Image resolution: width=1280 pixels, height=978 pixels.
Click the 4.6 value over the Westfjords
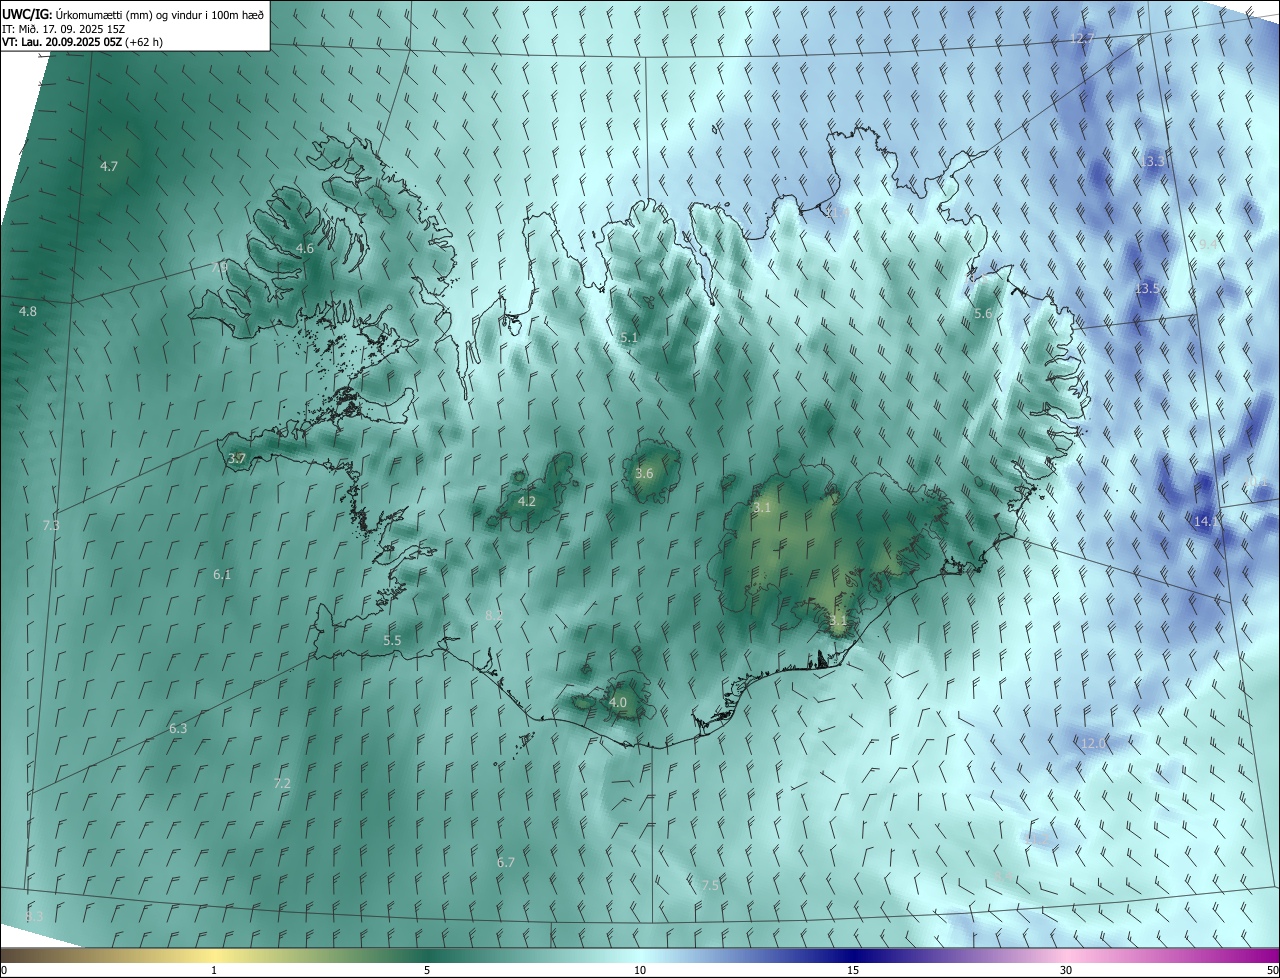tap(305, 248)
